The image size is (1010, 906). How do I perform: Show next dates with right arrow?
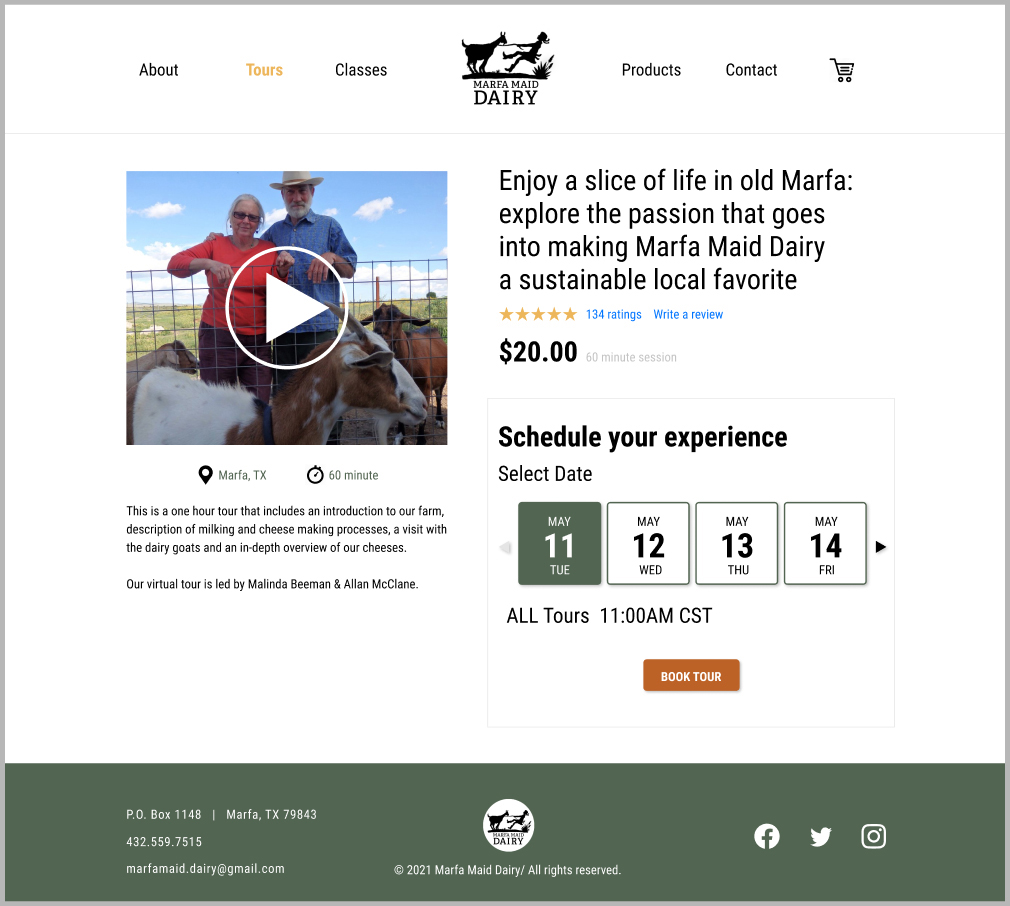[881, 547]
